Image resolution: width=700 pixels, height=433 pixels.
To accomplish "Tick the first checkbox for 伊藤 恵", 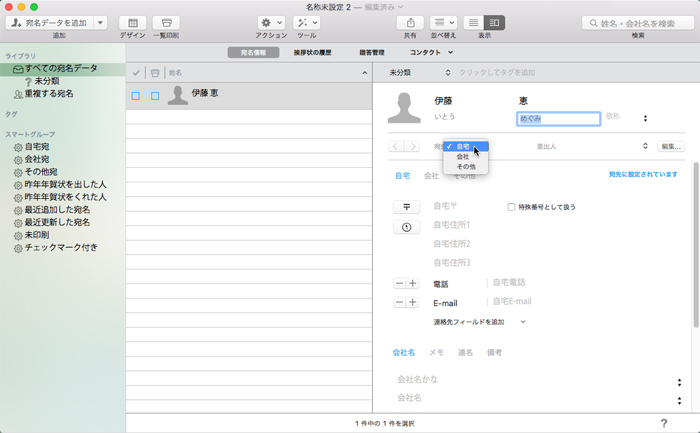I will [135, 96].
